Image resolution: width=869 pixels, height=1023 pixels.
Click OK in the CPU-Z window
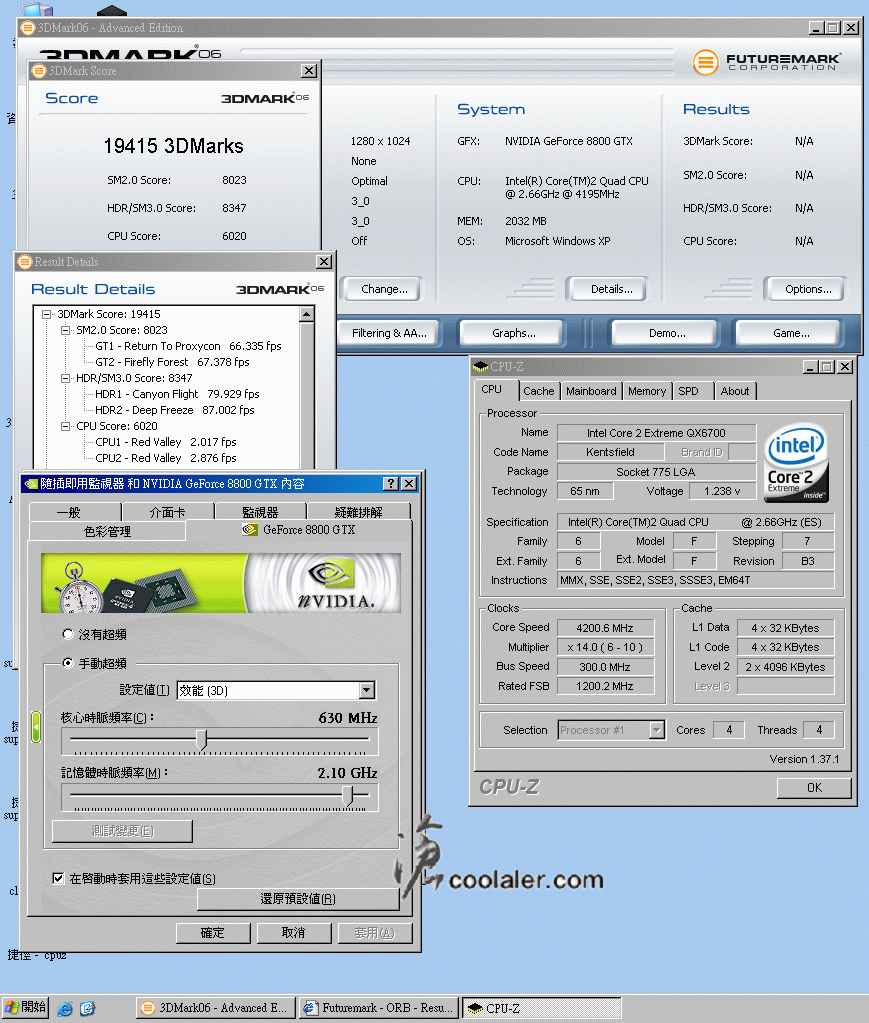814,787
